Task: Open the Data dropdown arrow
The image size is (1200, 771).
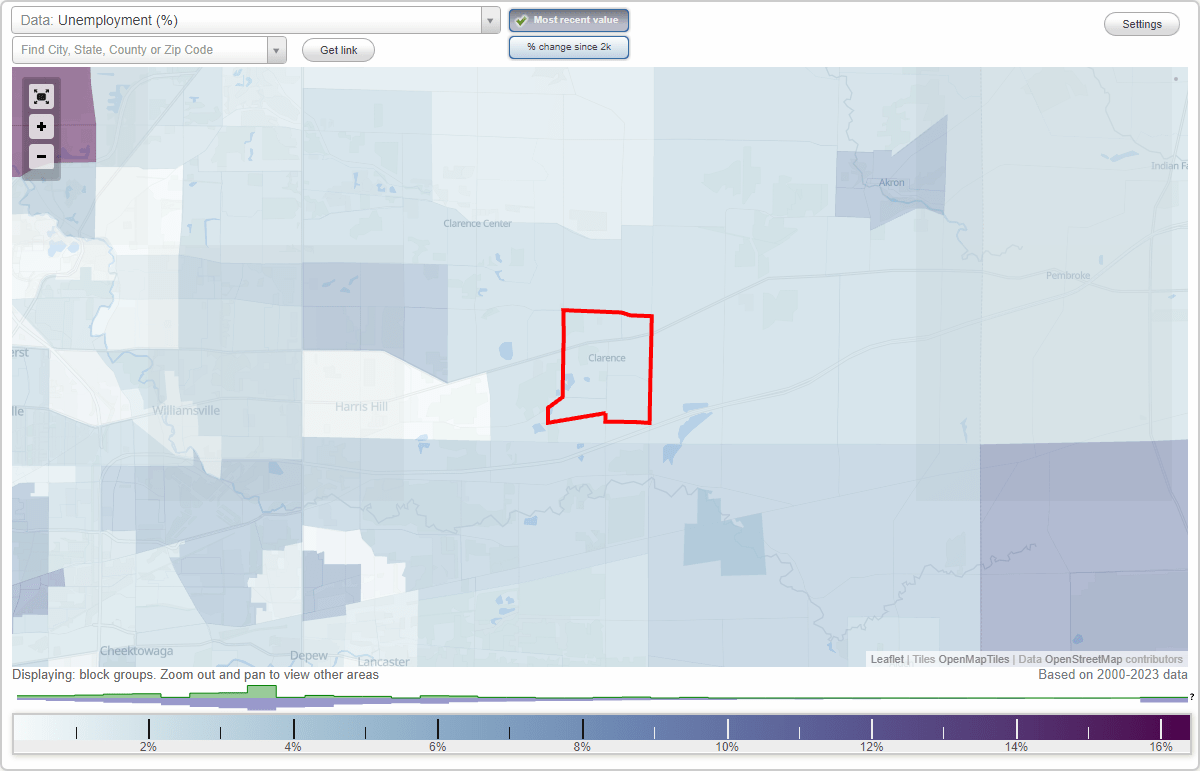Action: tap(490, 20)
